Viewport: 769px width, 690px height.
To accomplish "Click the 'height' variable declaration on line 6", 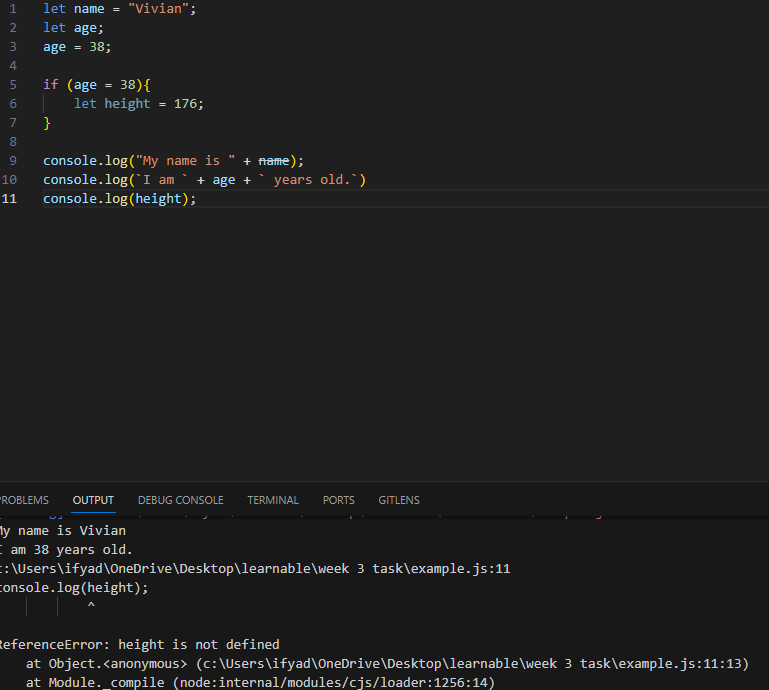I will [127, 104].
